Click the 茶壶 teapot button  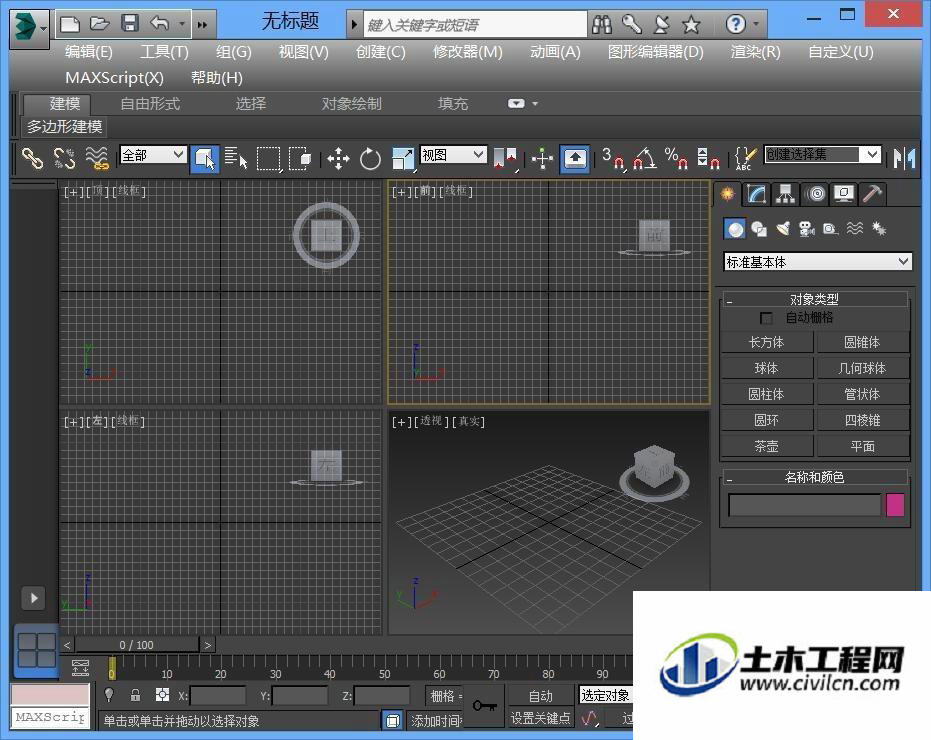[x=767, y=446]
